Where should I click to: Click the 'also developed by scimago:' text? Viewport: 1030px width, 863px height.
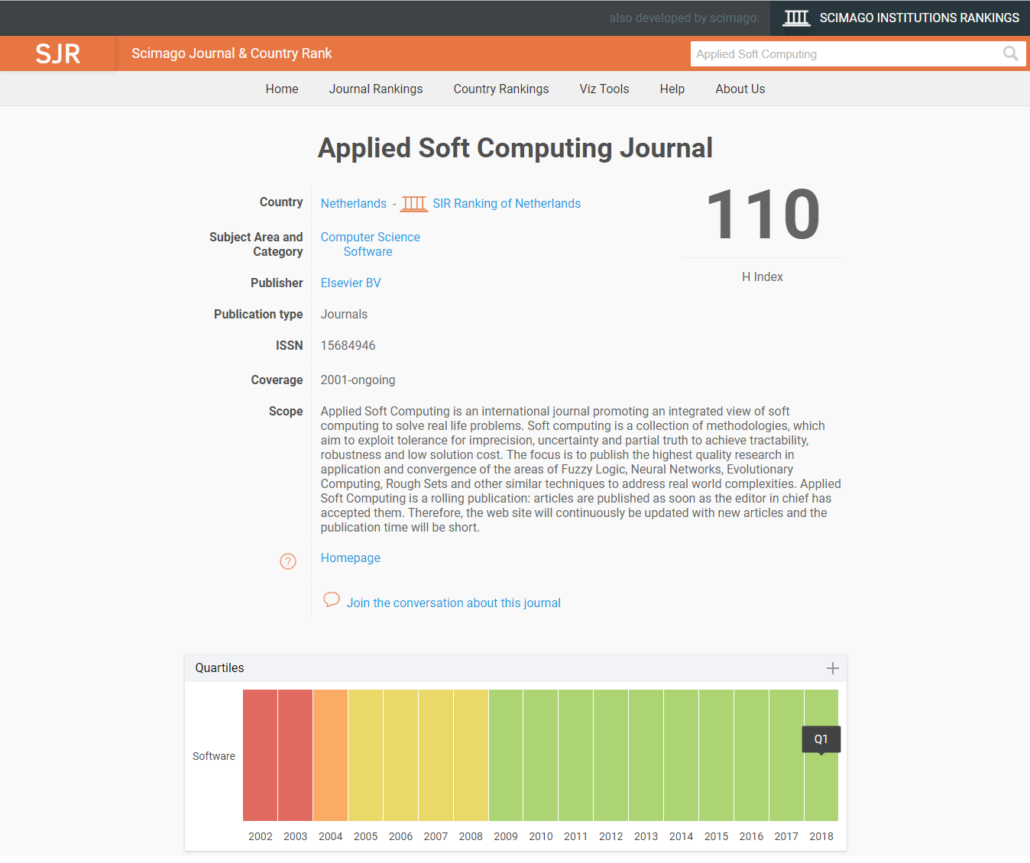[684, 18]
